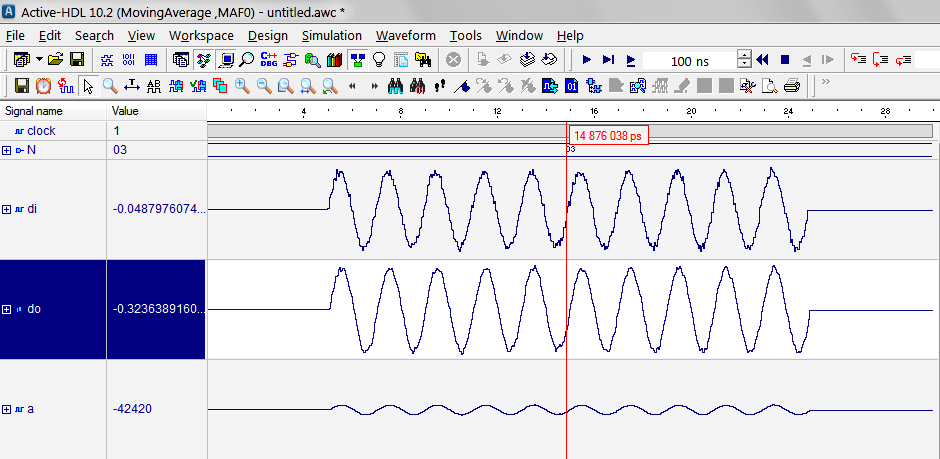Toggle the measurement mode tool

pos(132,86)
